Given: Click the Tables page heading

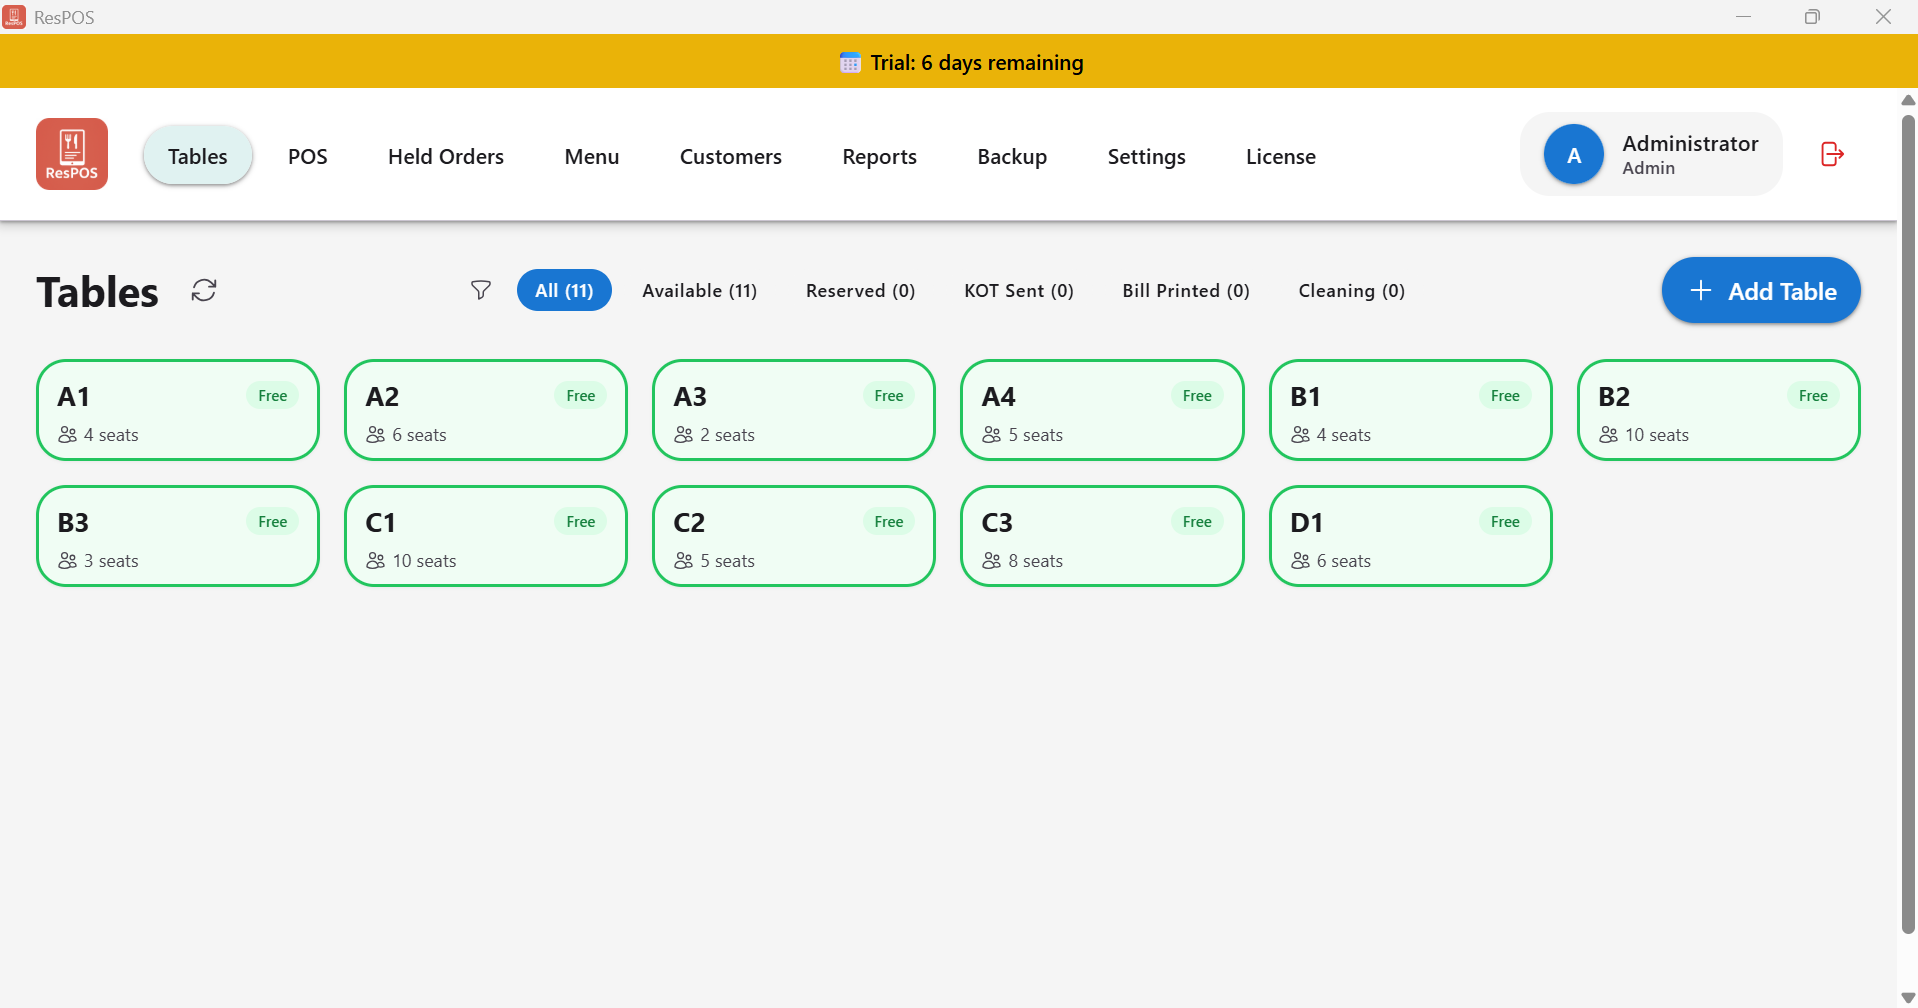Looking at the screenshot, I should [x=98, y=292].
